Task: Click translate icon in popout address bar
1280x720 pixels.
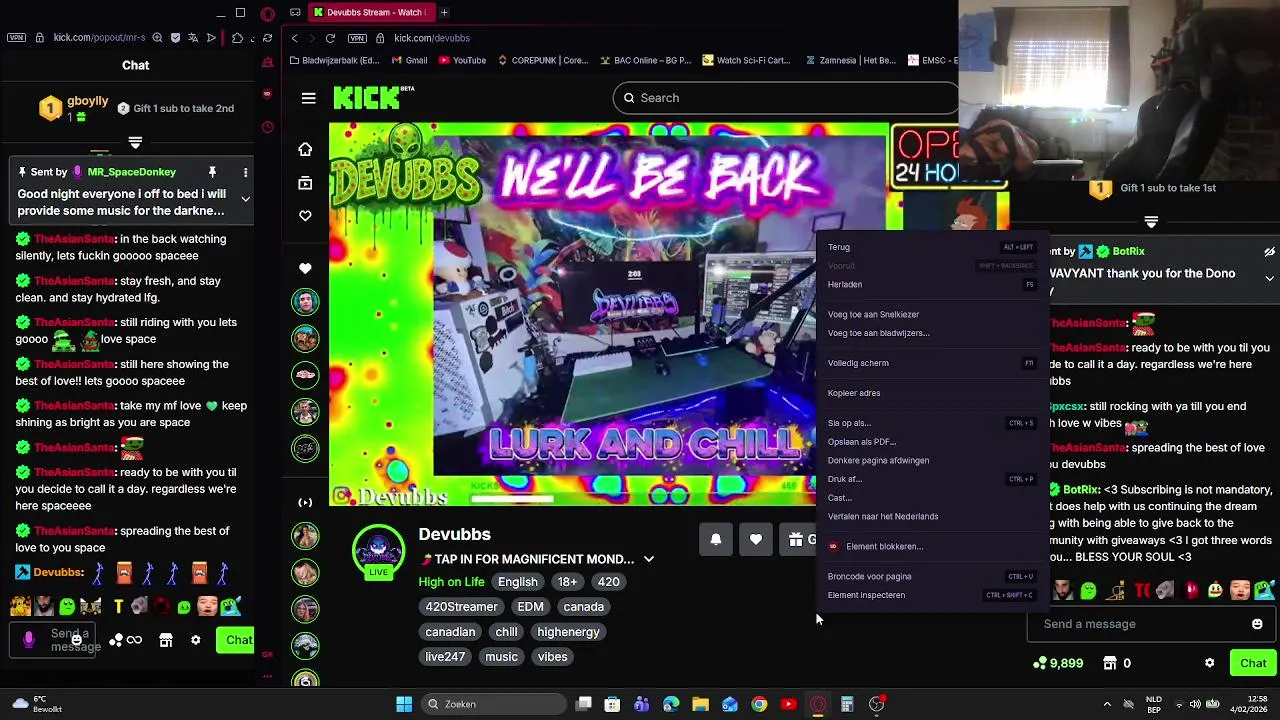Action: point(193,38)
